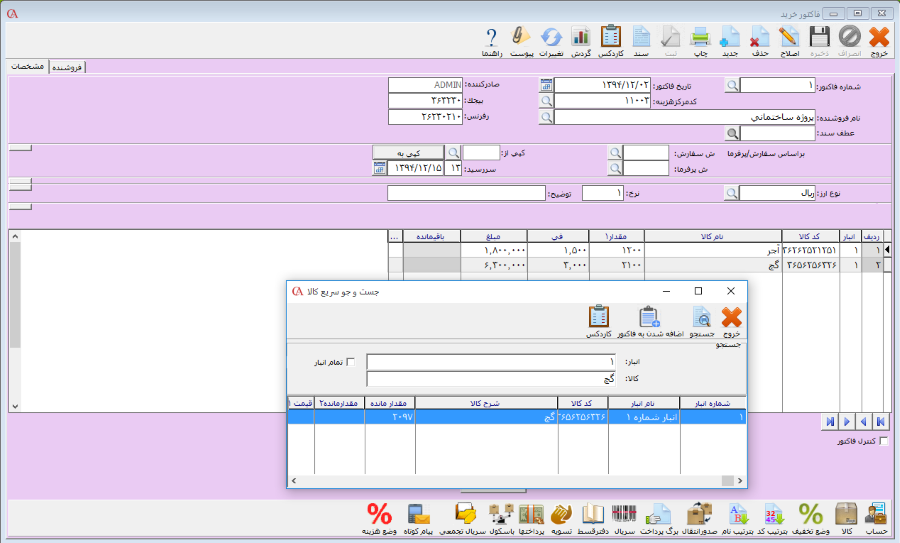Image resolution: width=900 pixels, height=543 pixels.
Task: Open the سریال barcode icon
Action: pos(624,515)
